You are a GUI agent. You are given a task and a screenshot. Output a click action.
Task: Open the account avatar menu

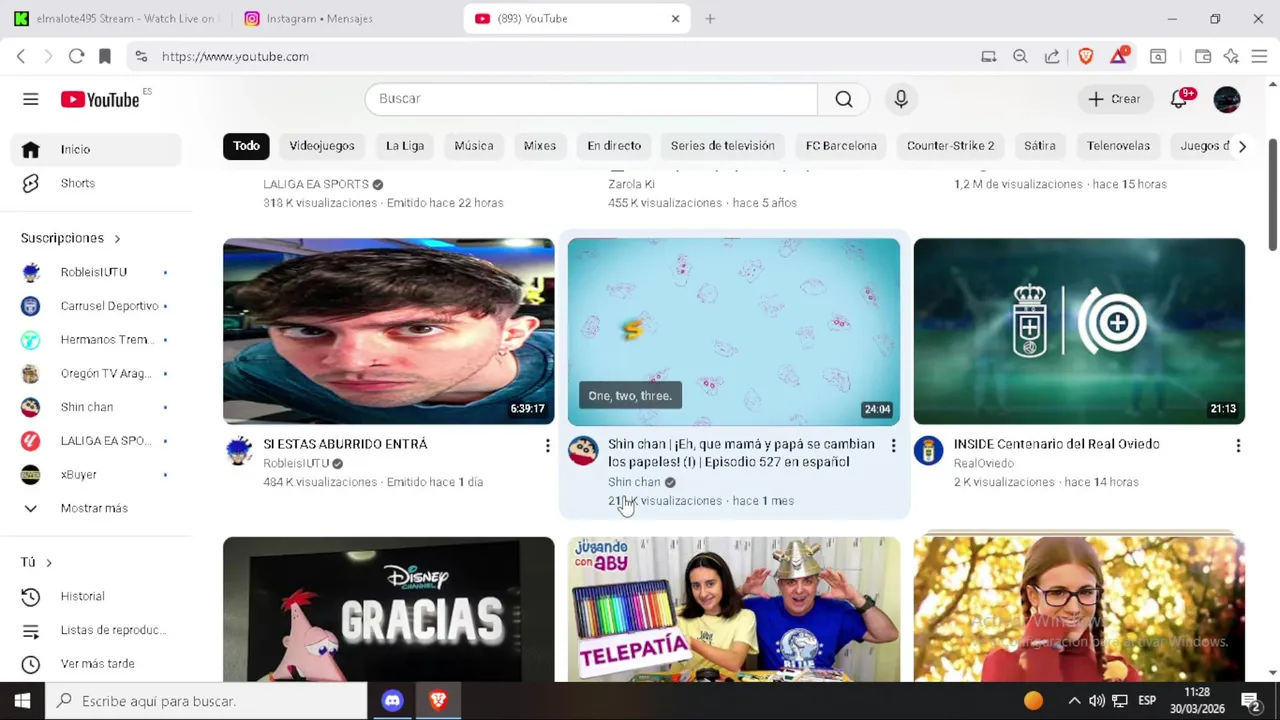point(1227,99)
